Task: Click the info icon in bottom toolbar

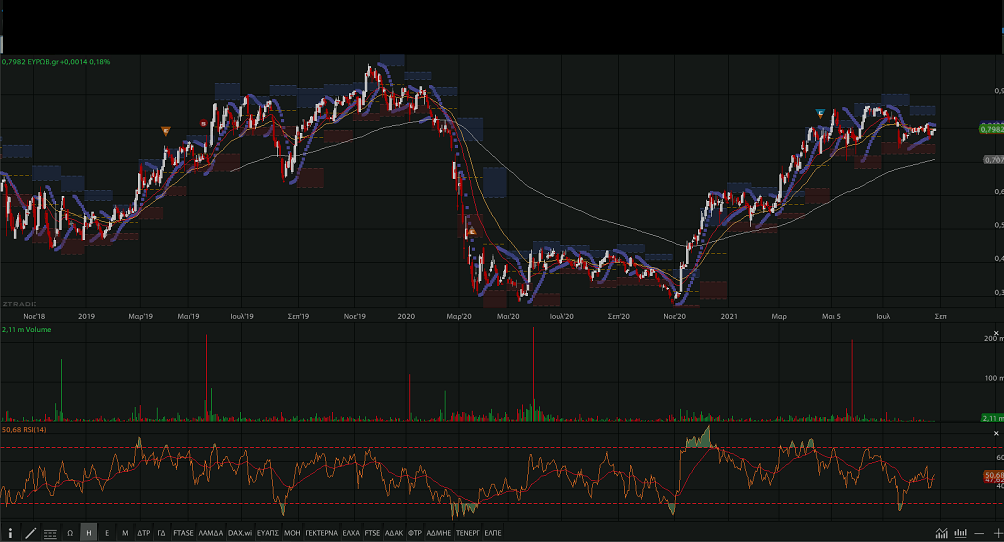Action: (x=11, y=533)
